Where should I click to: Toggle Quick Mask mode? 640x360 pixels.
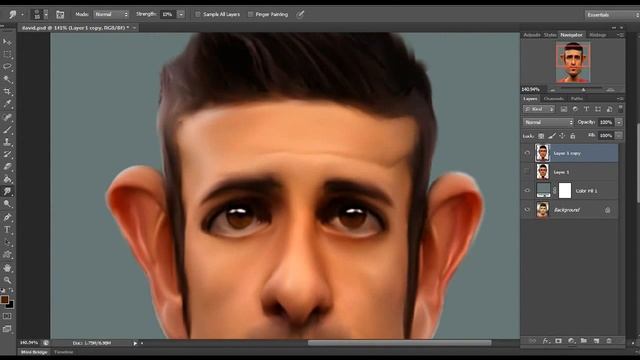click(7, 316)
